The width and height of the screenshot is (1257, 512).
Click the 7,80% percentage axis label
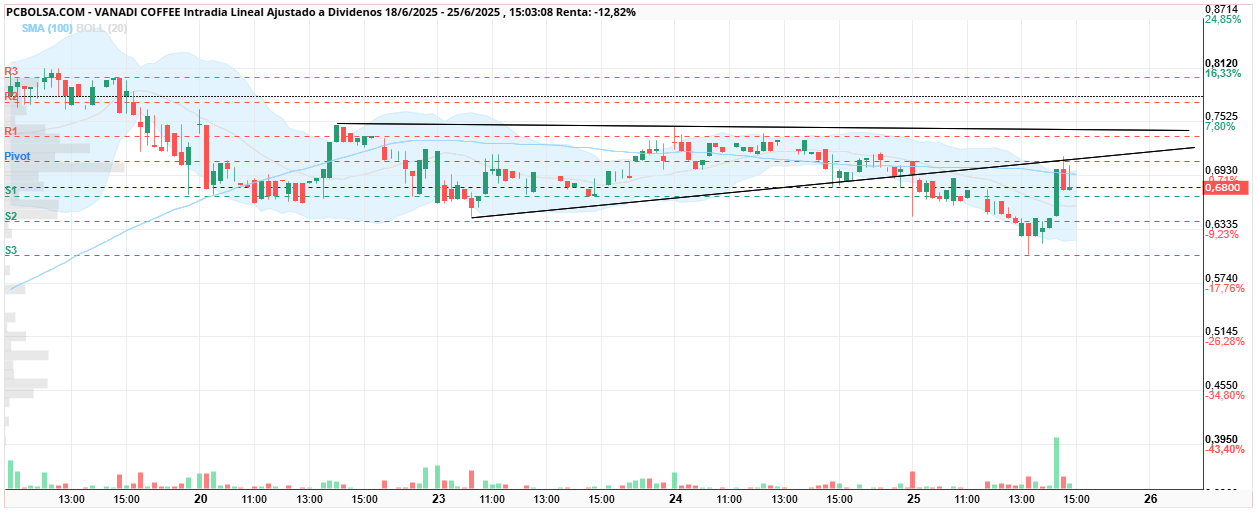pyautogui.click(x=1221, y=126)
